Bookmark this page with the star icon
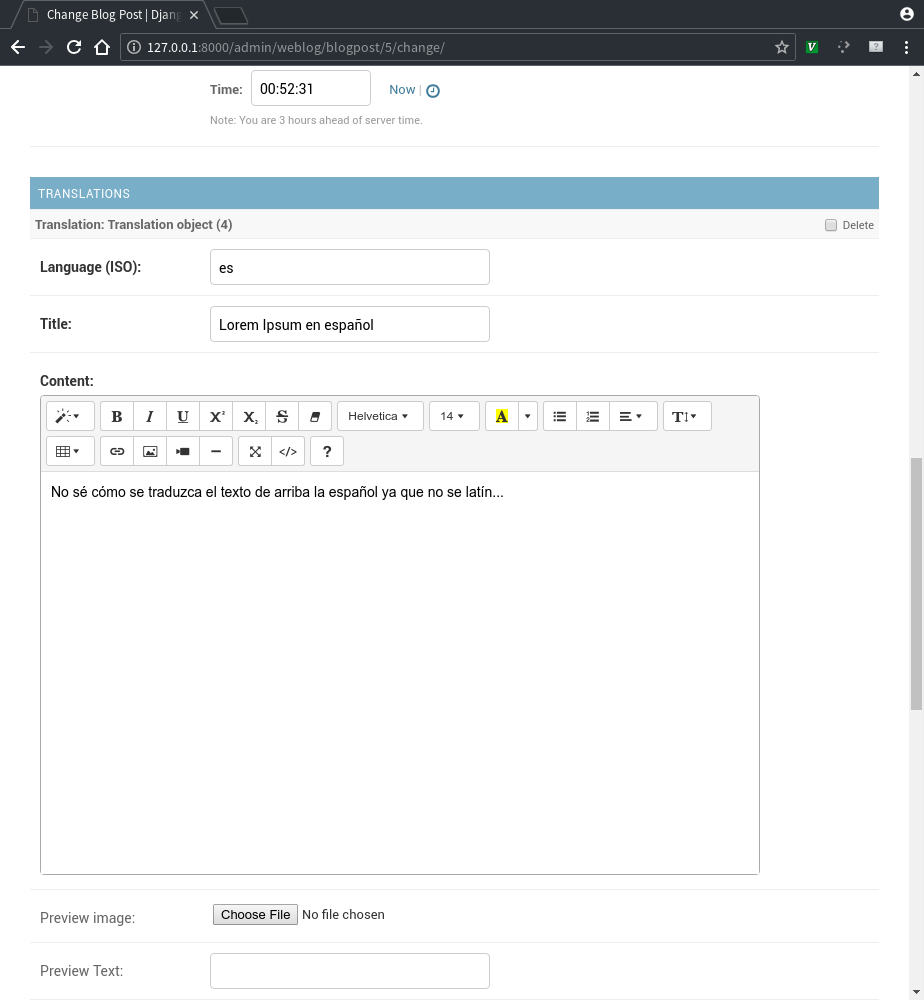924x1000 pixels. point(782,47)
